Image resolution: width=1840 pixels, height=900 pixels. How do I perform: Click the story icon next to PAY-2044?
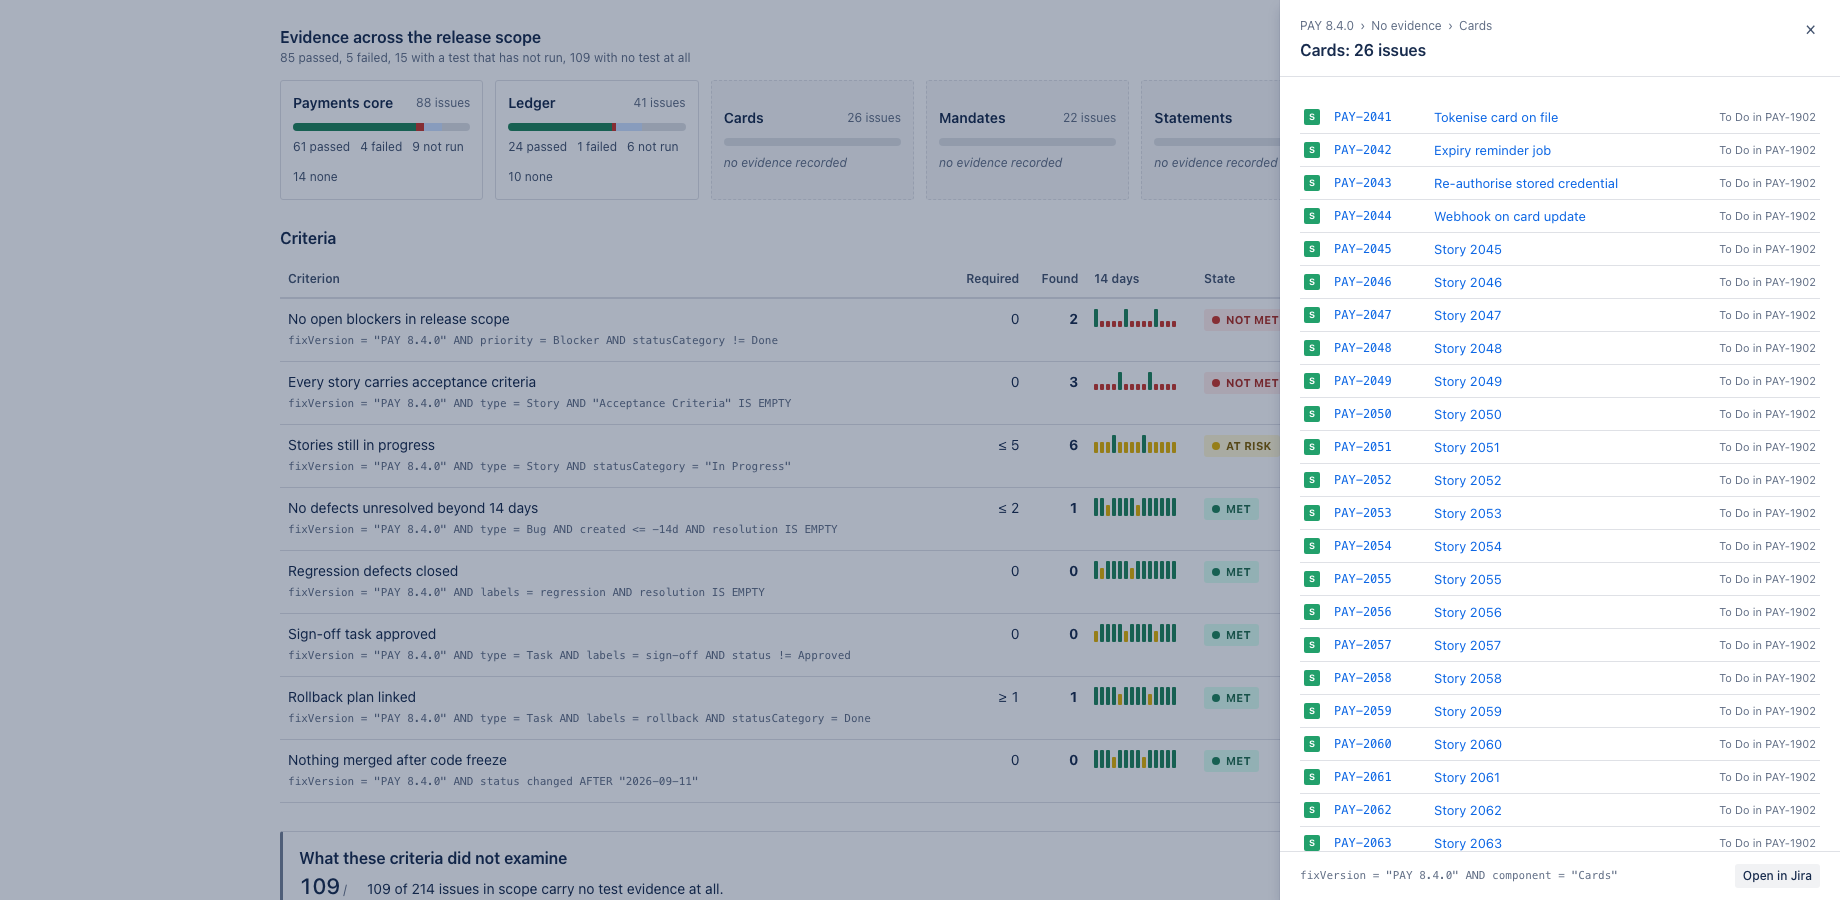click(x=1312, y=216)
